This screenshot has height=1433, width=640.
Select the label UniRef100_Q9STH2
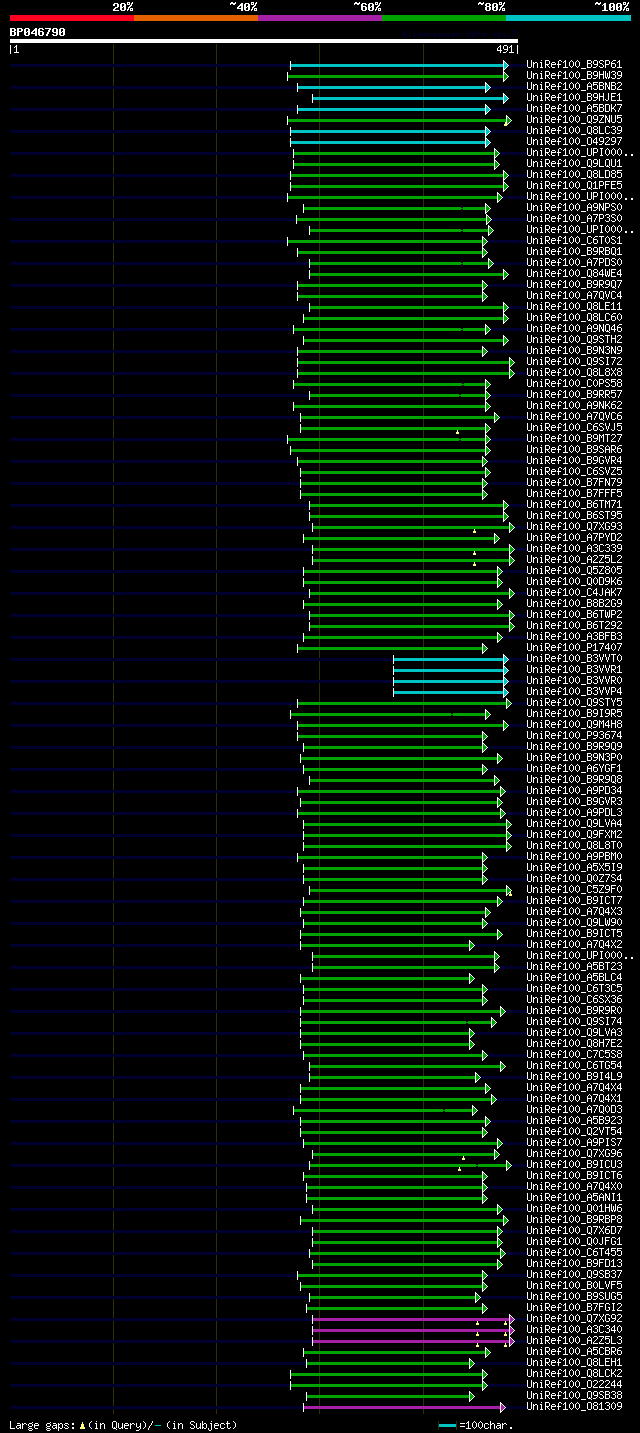(x=574, y=340)
